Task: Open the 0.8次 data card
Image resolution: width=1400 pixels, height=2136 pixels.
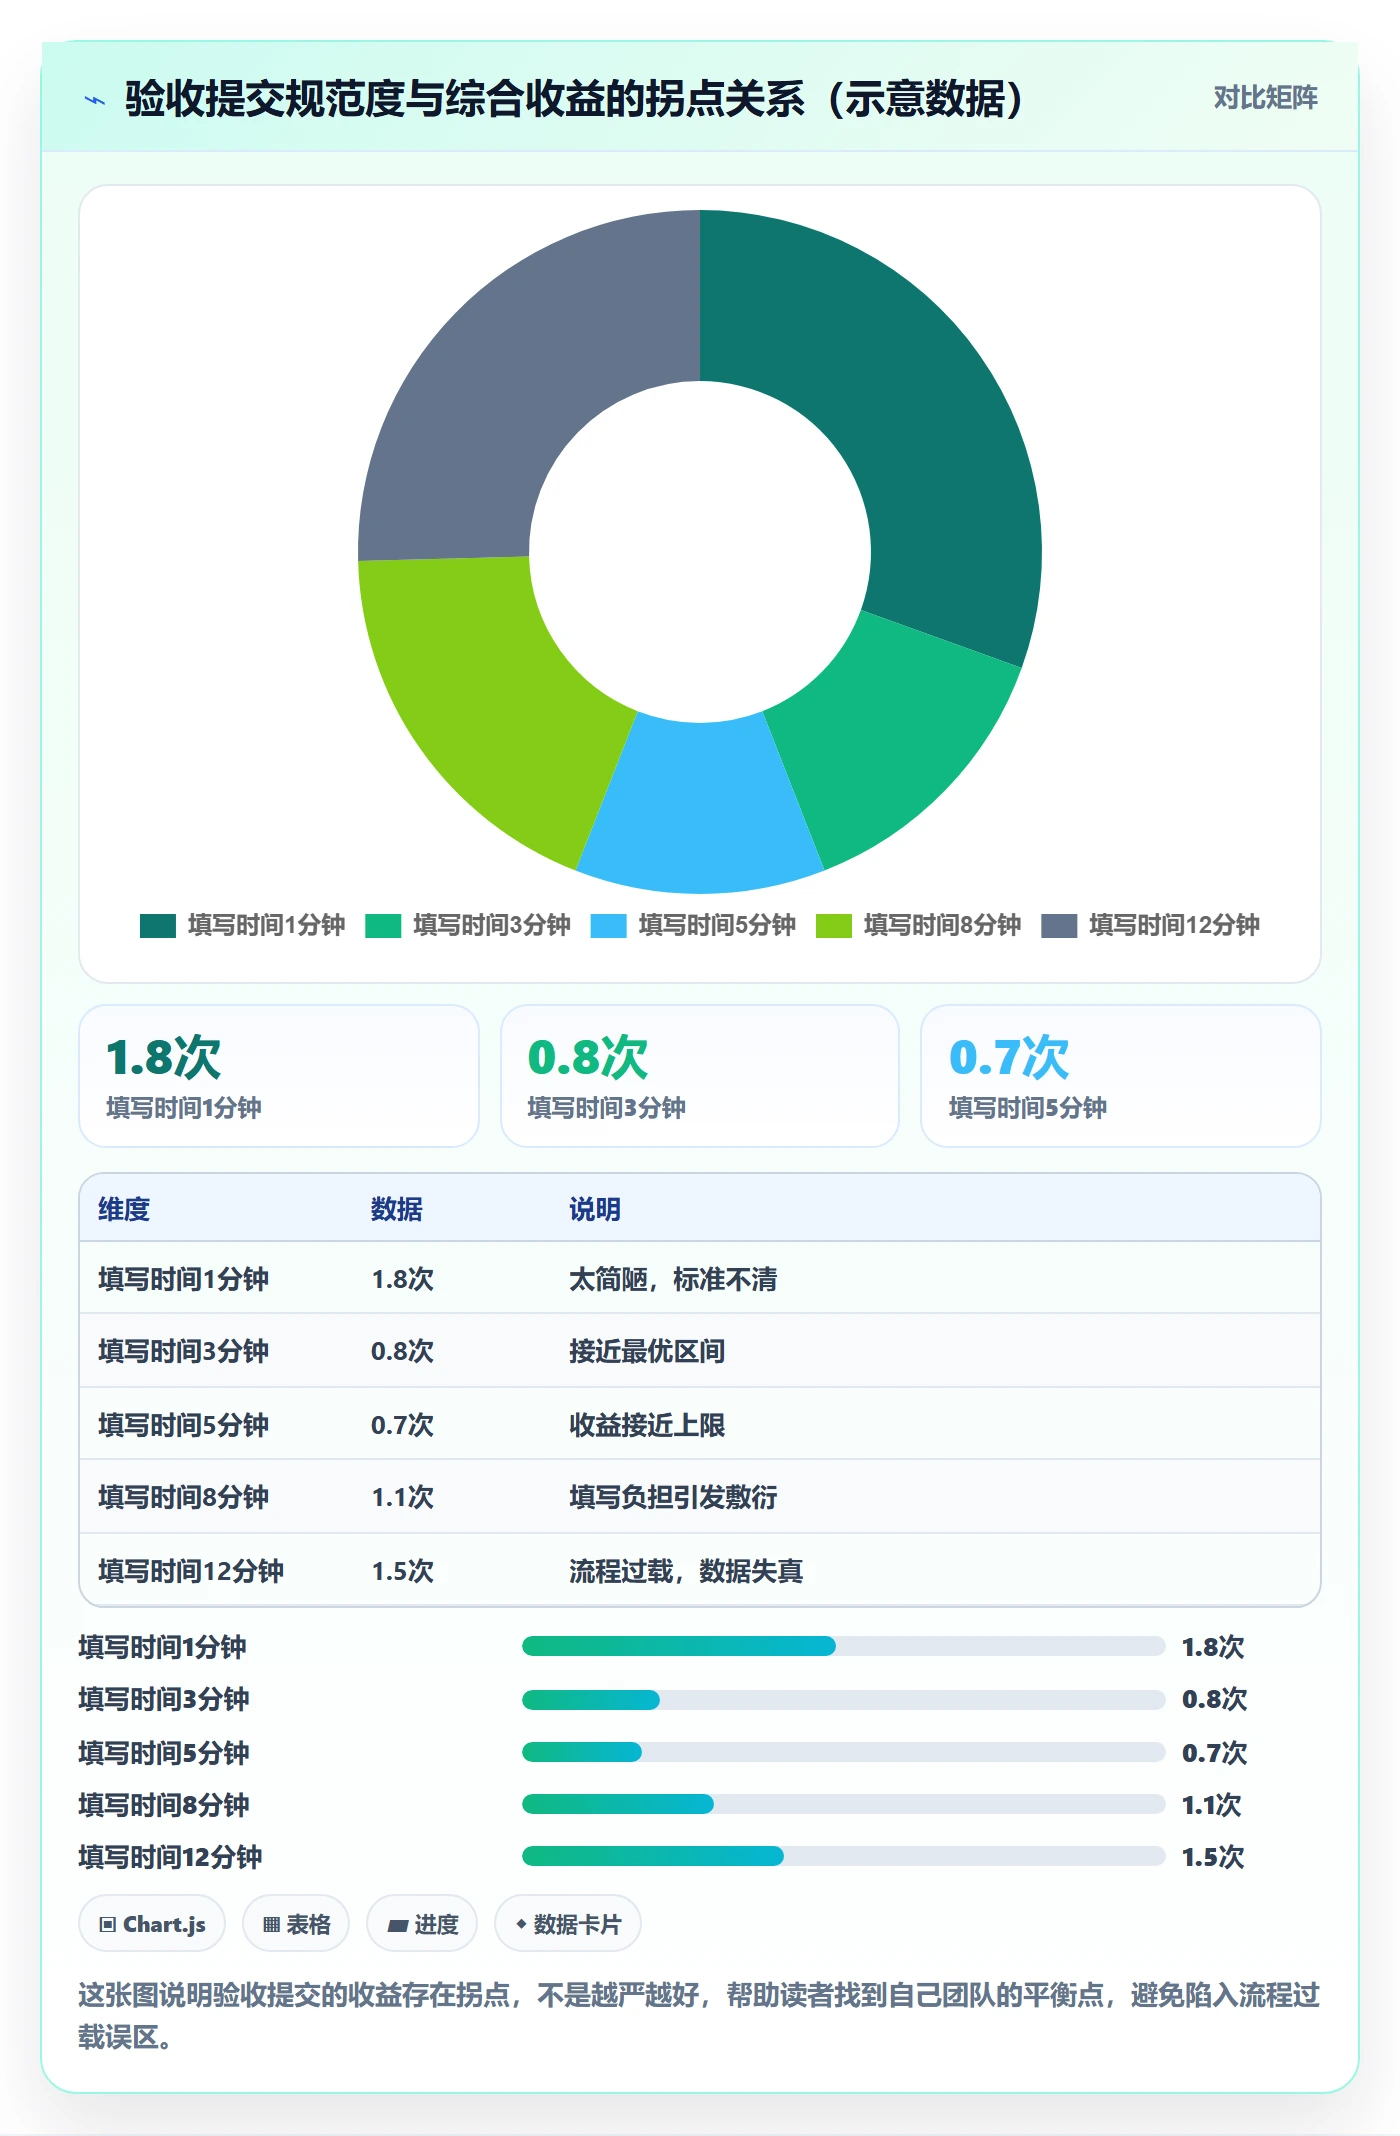Action: point(700,1076)
